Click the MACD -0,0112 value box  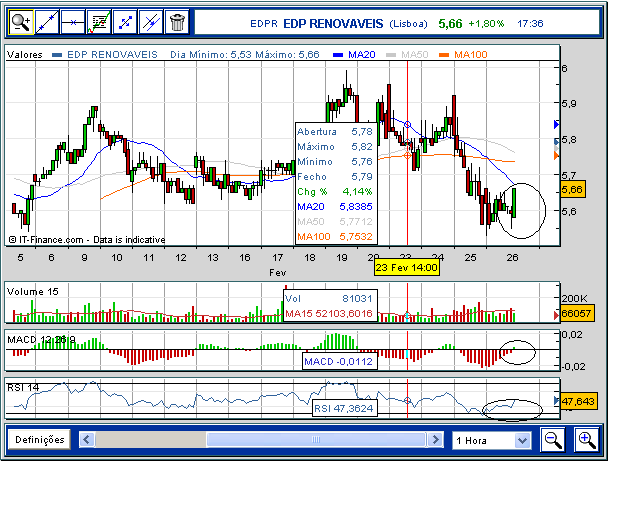point(339,362)
